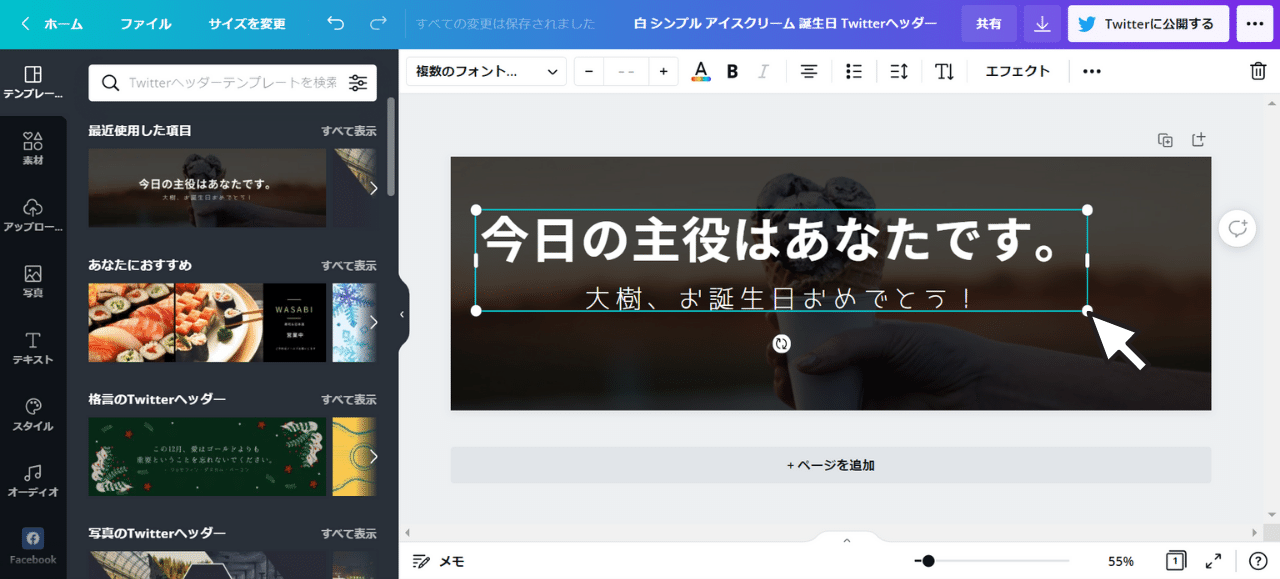Viewport: 1280px width, 579px height.
Task: Advance the quote templates row
Action: tap(373, 456)
